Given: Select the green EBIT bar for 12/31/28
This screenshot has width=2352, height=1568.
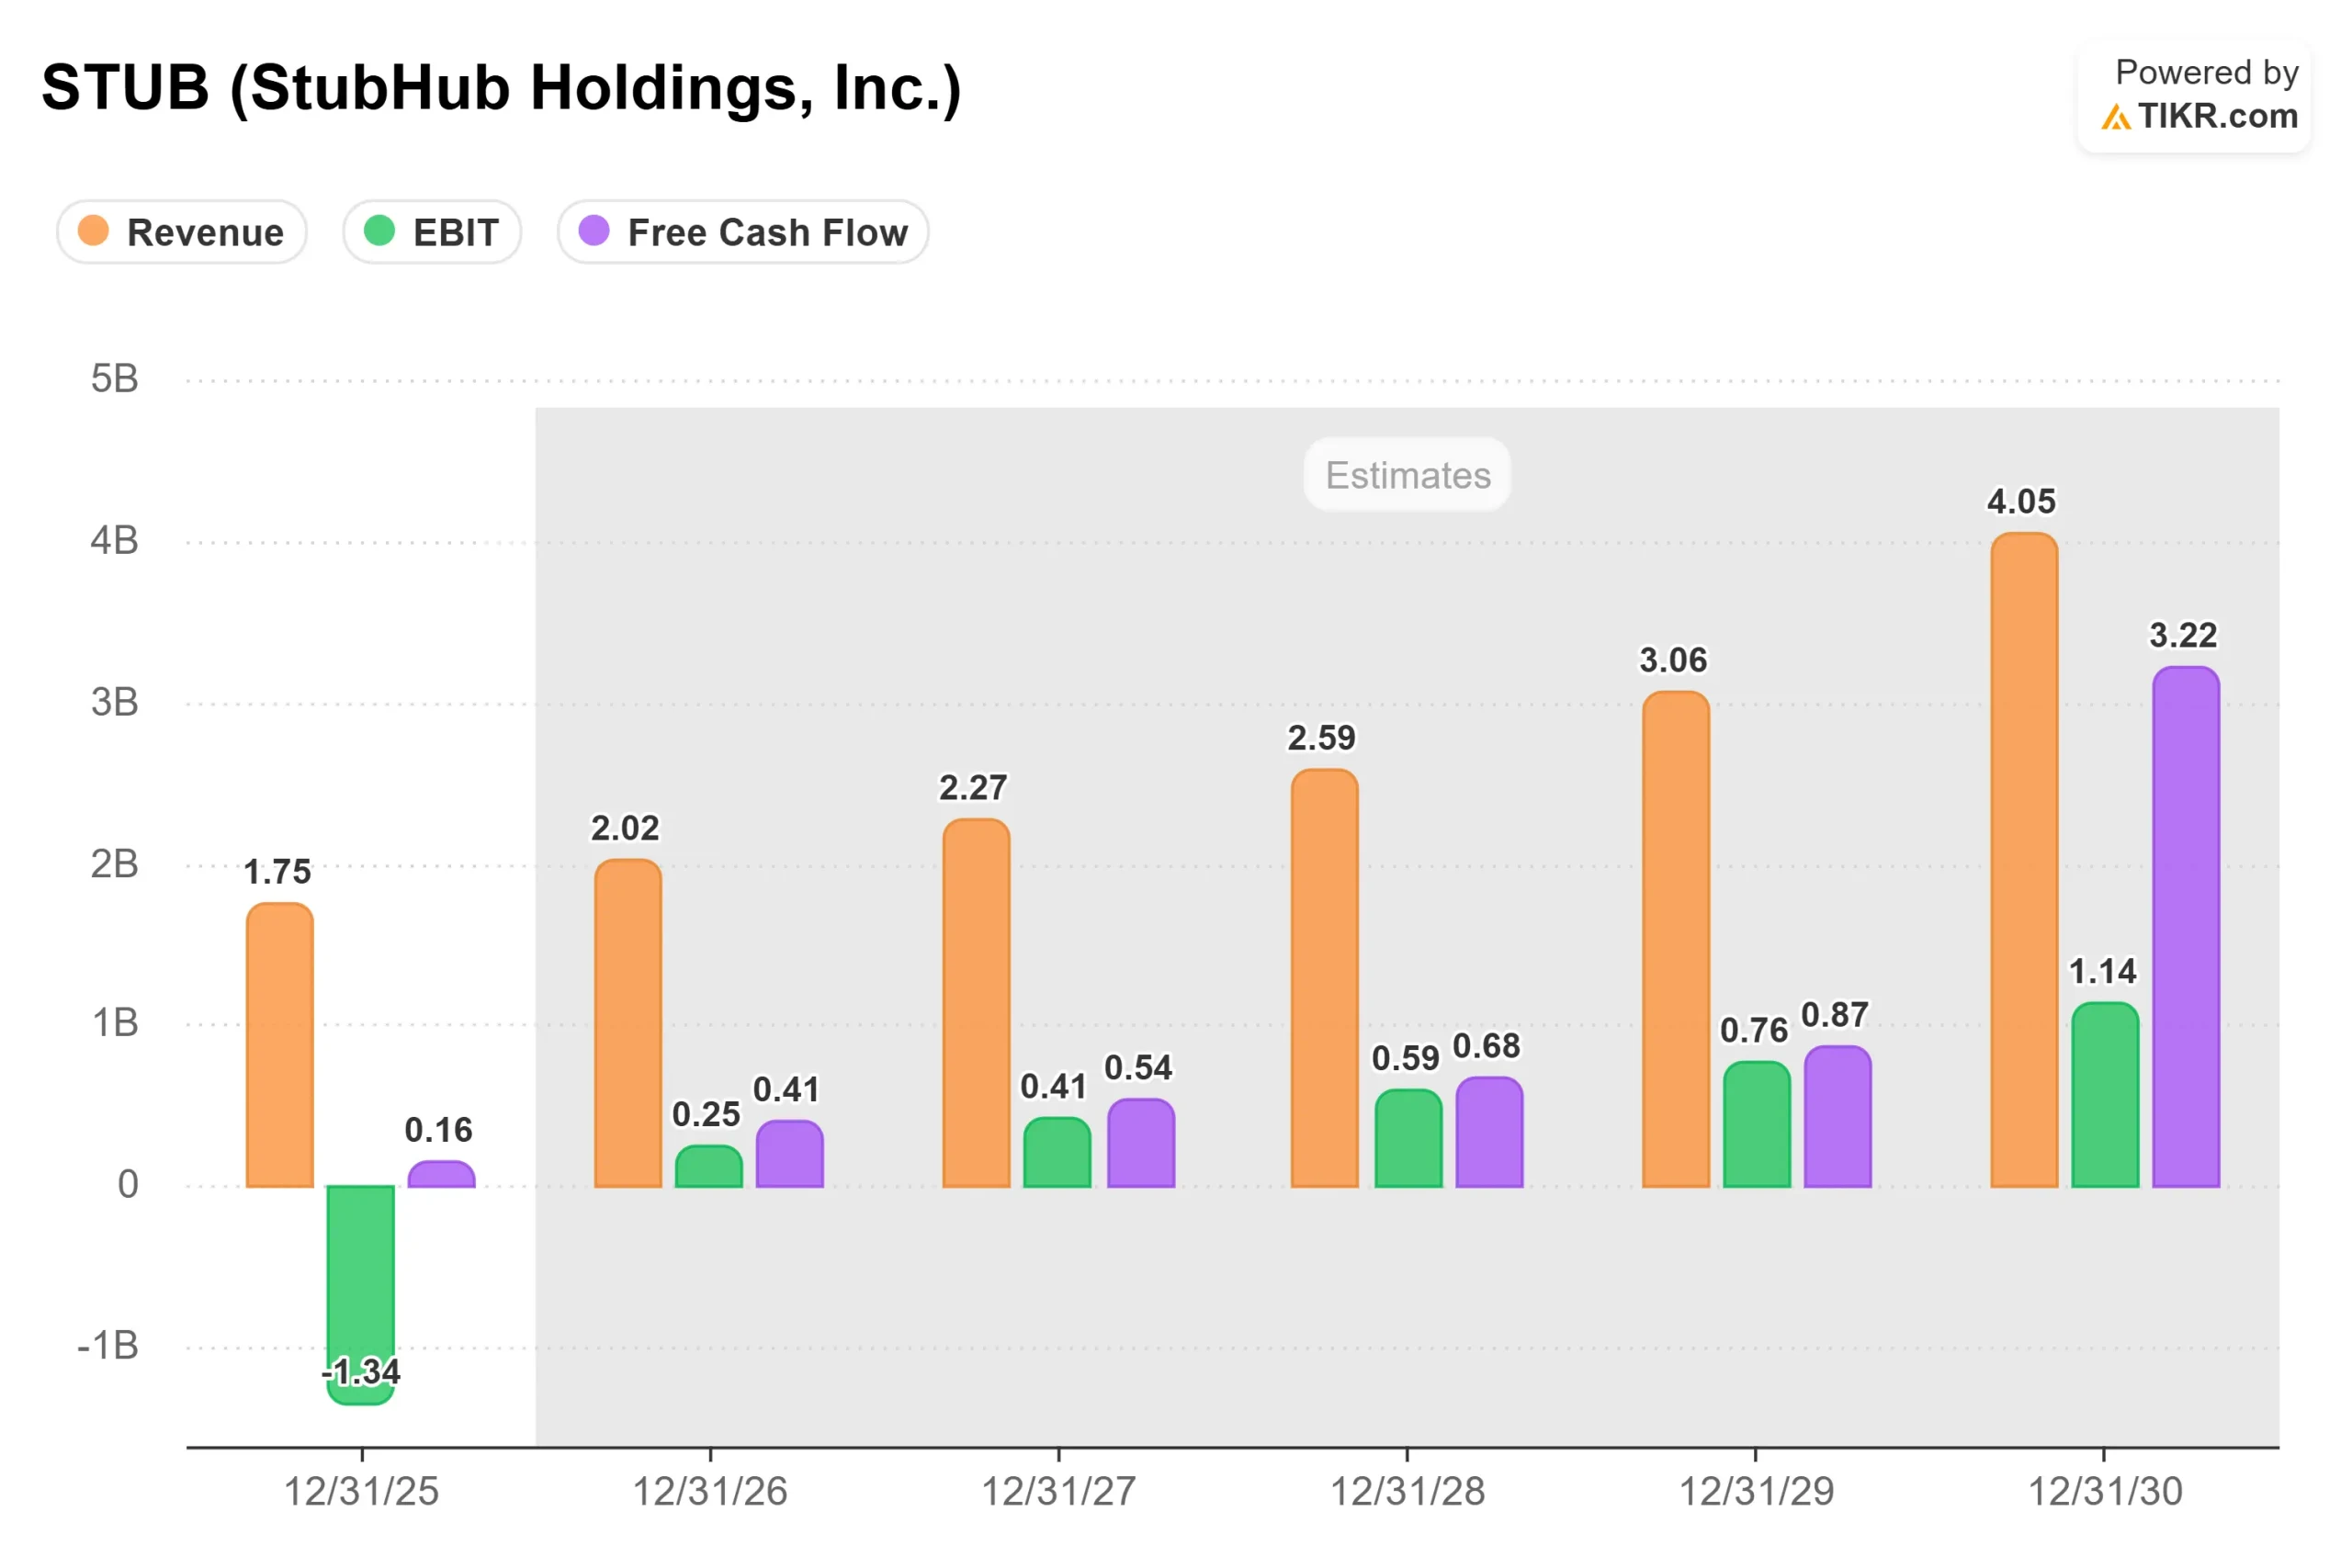Looking at the screenshot, I should 1409,1138.
